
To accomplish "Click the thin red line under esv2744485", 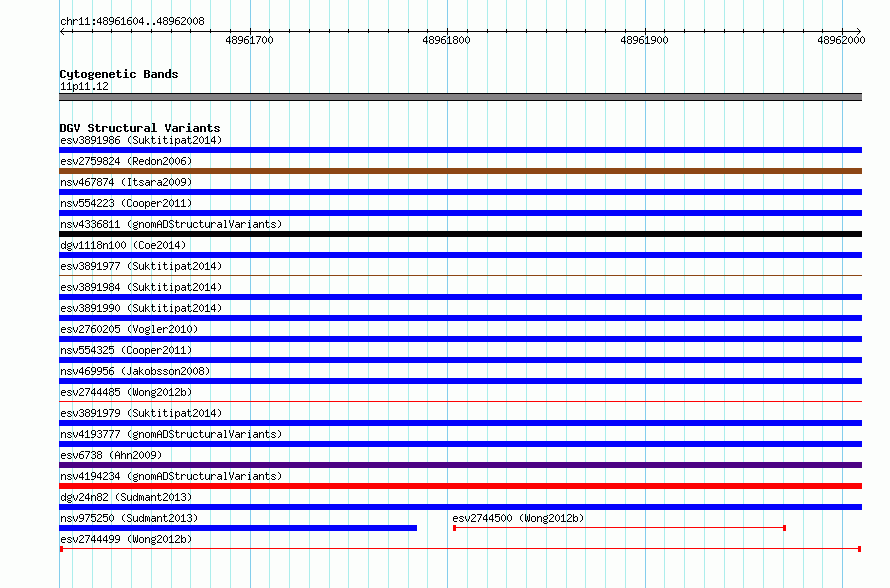I will point(460,402).
